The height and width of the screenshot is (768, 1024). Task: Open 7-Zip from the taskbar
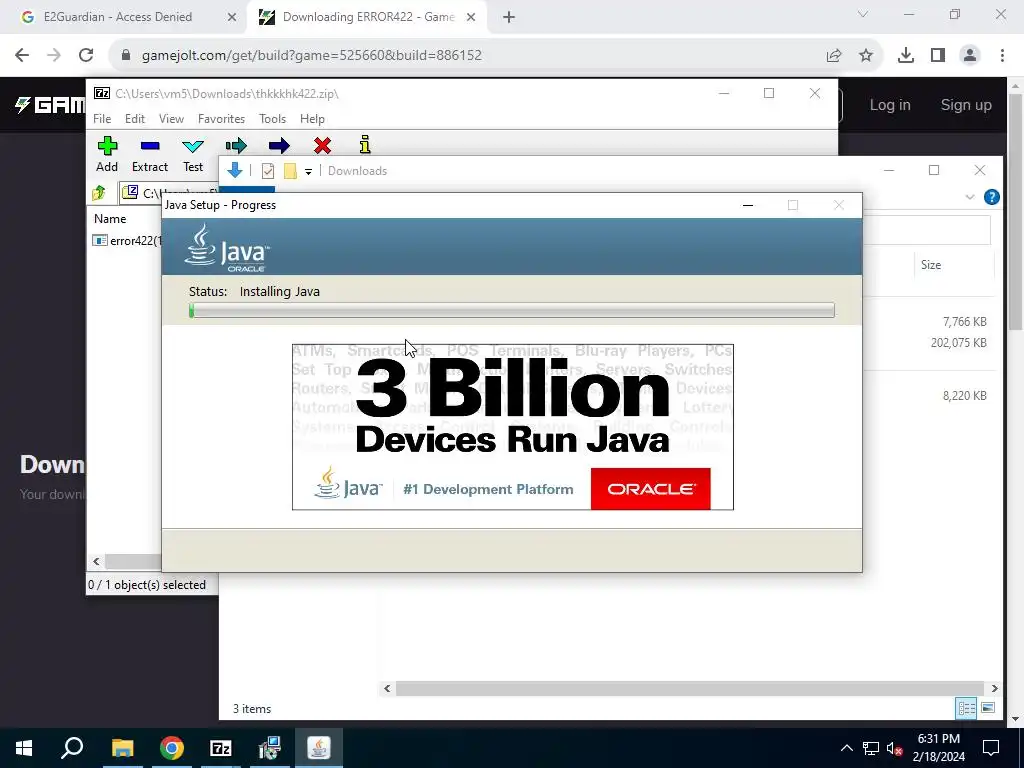pos(221,748)
